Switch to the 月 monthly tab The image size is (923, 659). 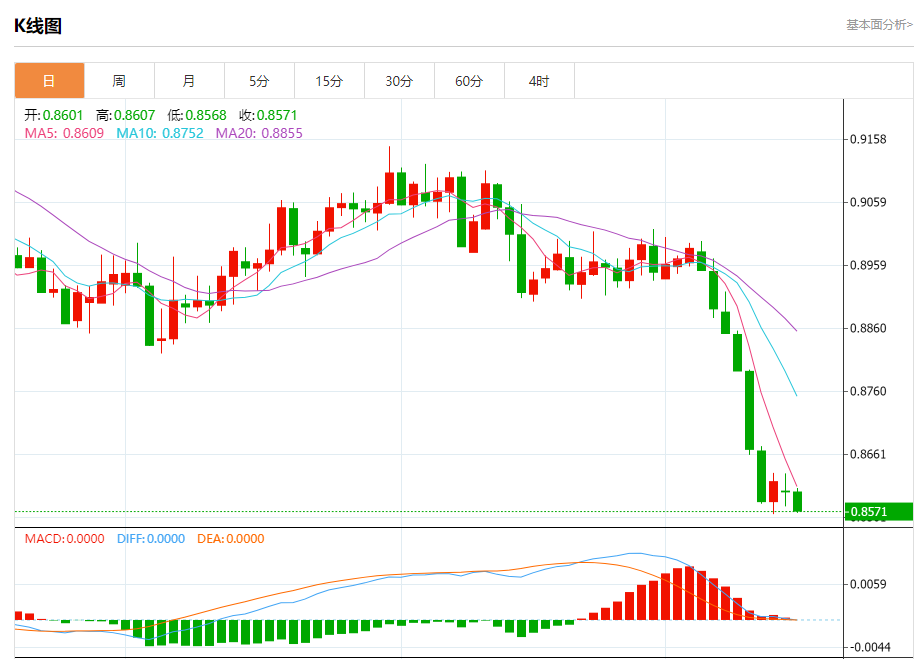tap(190, 81)
